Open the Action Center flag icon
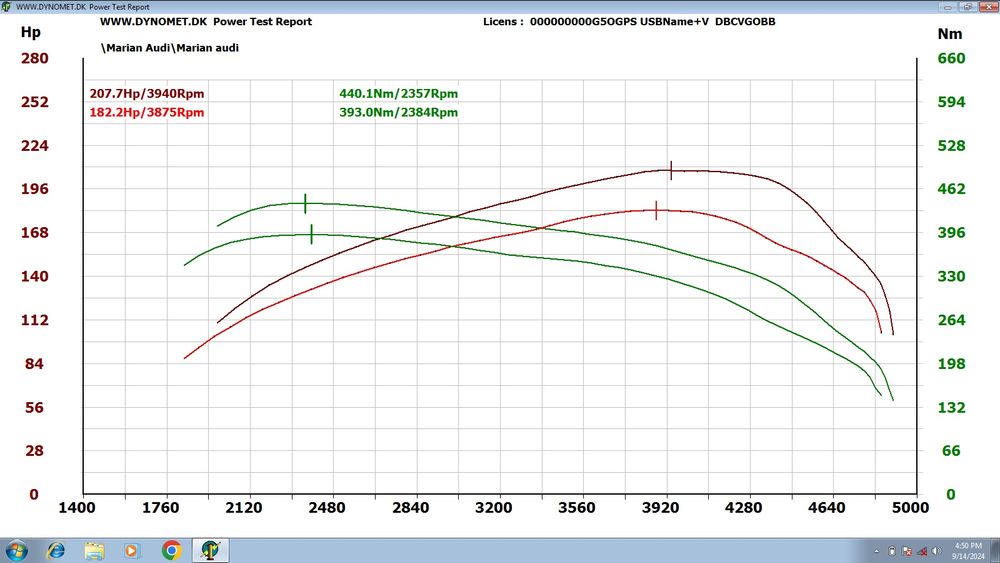Image resolution: width=1000 pixels, height=563 pixels. pos(907,551)
